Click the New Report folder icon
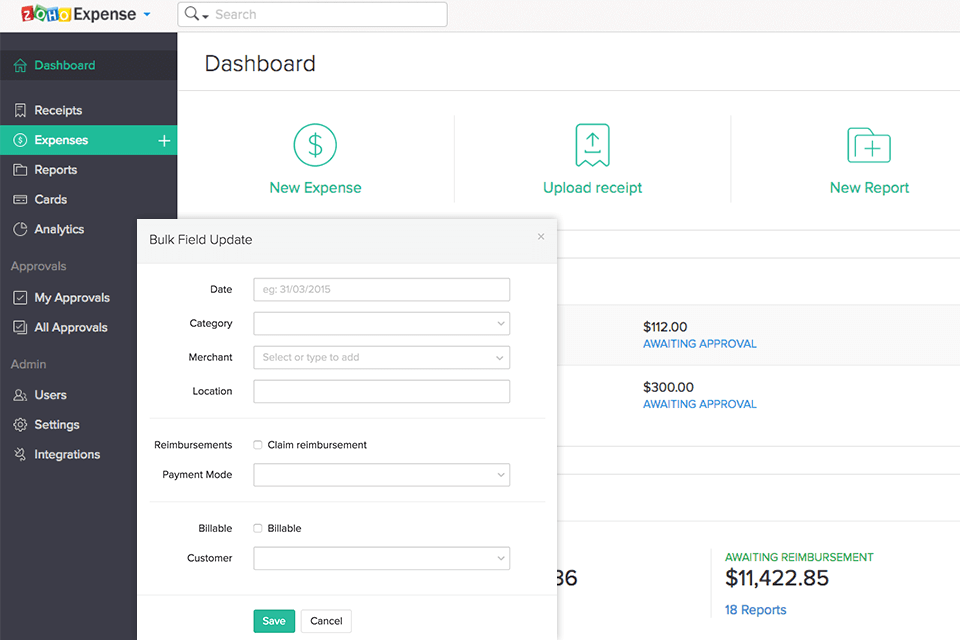 pyautogui.click(x=869, y=145)
